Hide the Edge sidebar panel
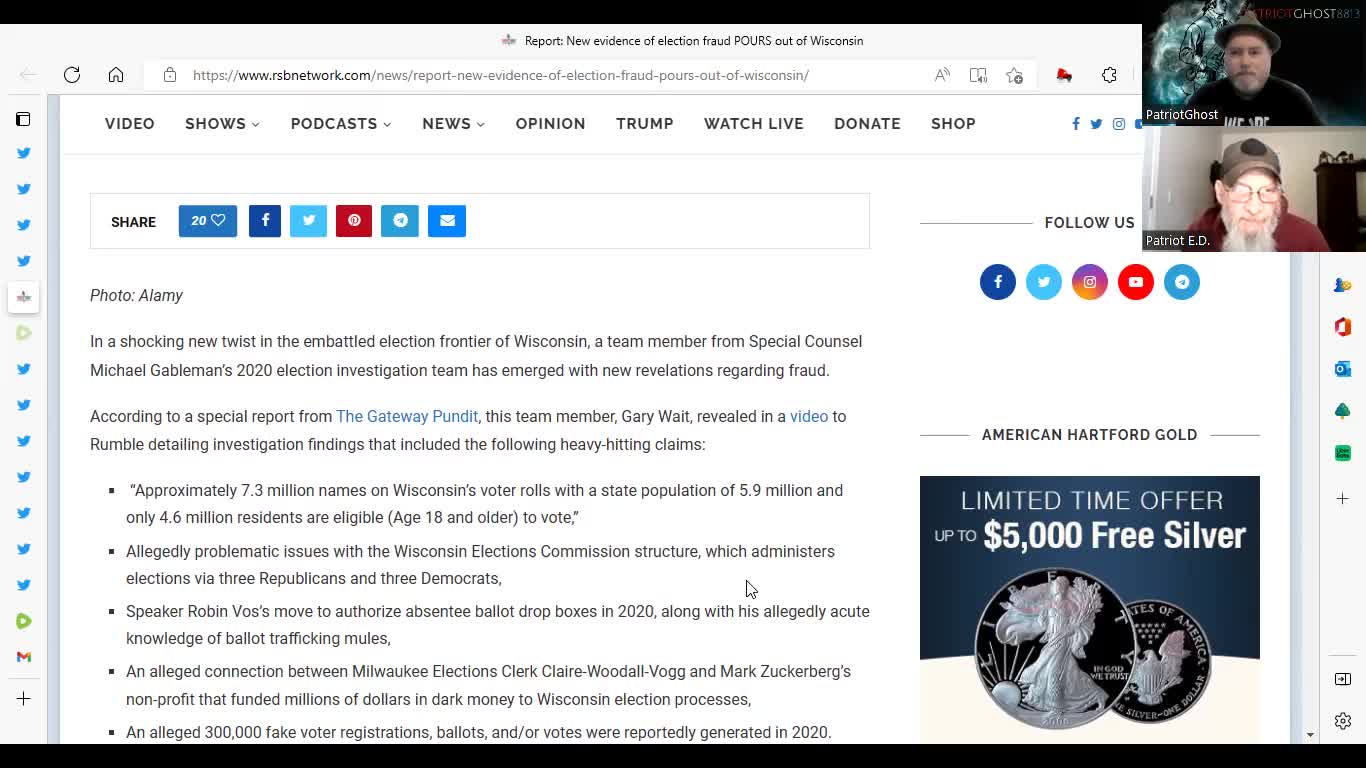This screenshot has width=1366, height=768. (x=1343, y=679)
